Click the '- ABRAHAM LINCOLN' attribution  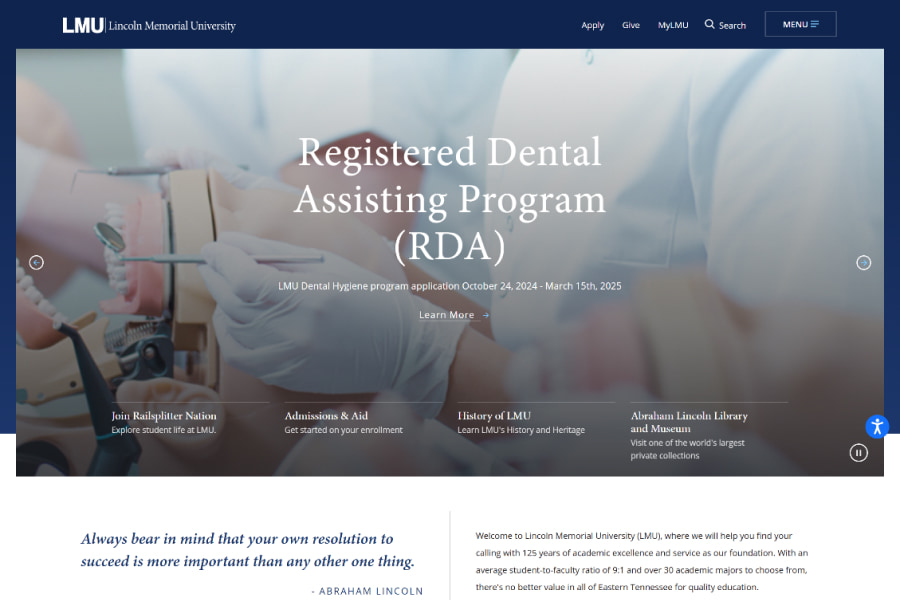367,591
